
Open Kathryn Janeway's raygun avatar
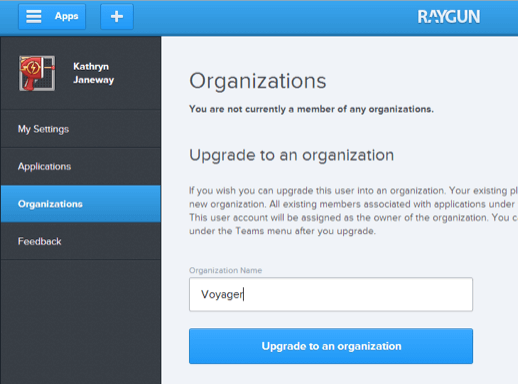click(x=37, y=73)
